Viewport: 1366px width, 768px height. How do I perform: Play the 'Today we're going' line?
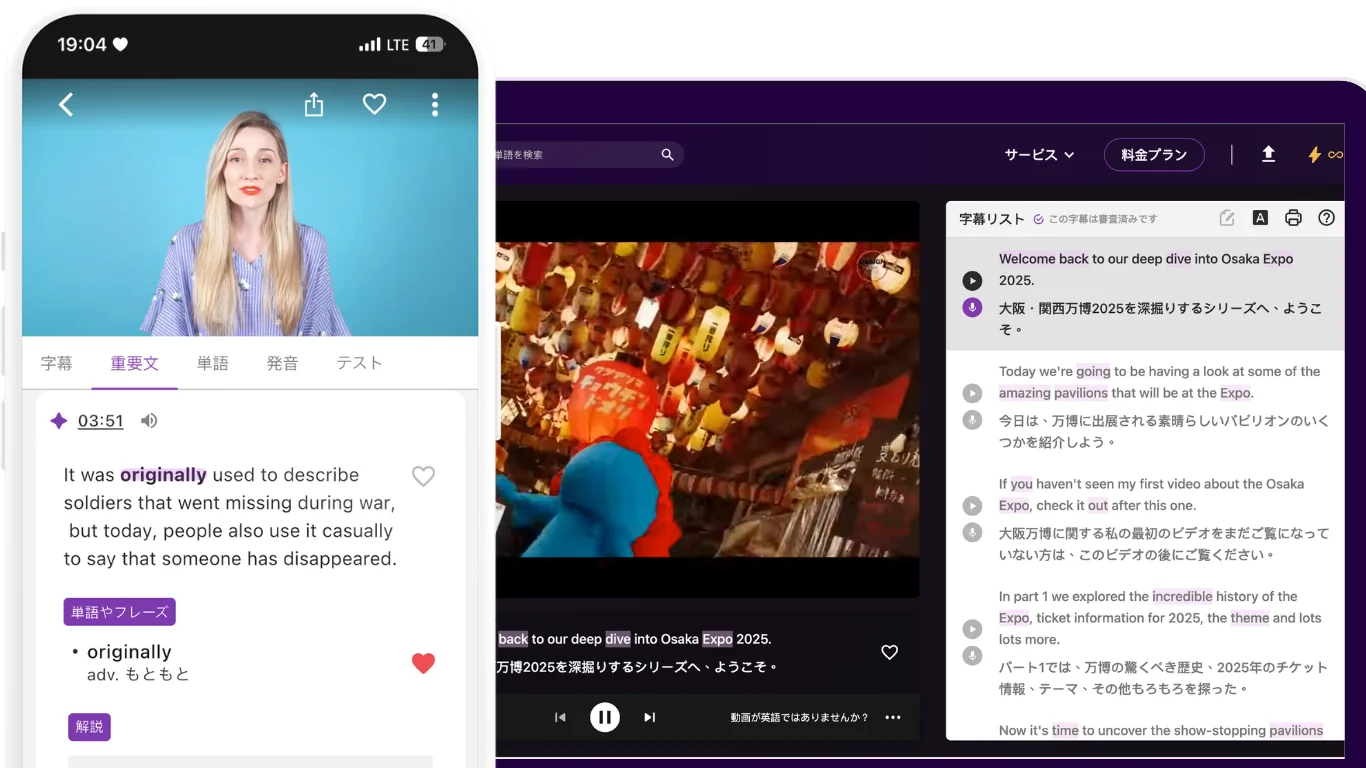pyautogui.click(x=972, y=393)
